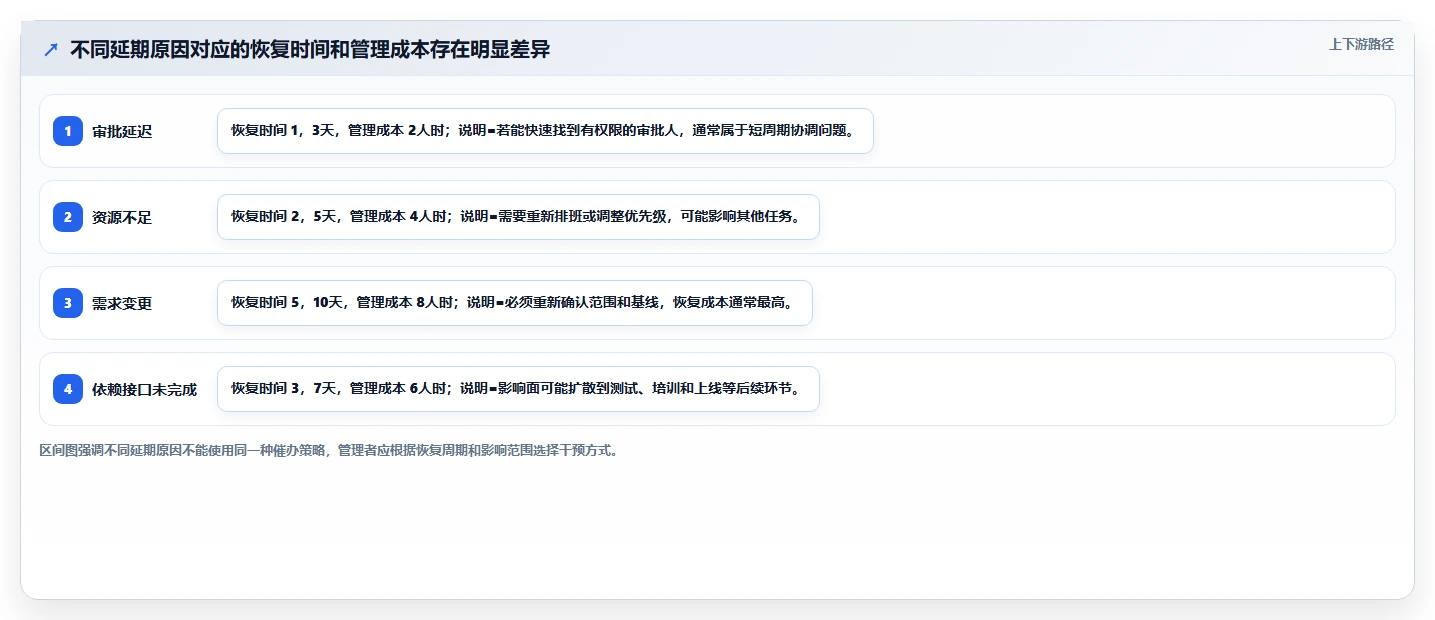Click the footnote starting with 区间图强调不同延期原因
This screenshot has width=1435, height=620.
pos(329,450)
